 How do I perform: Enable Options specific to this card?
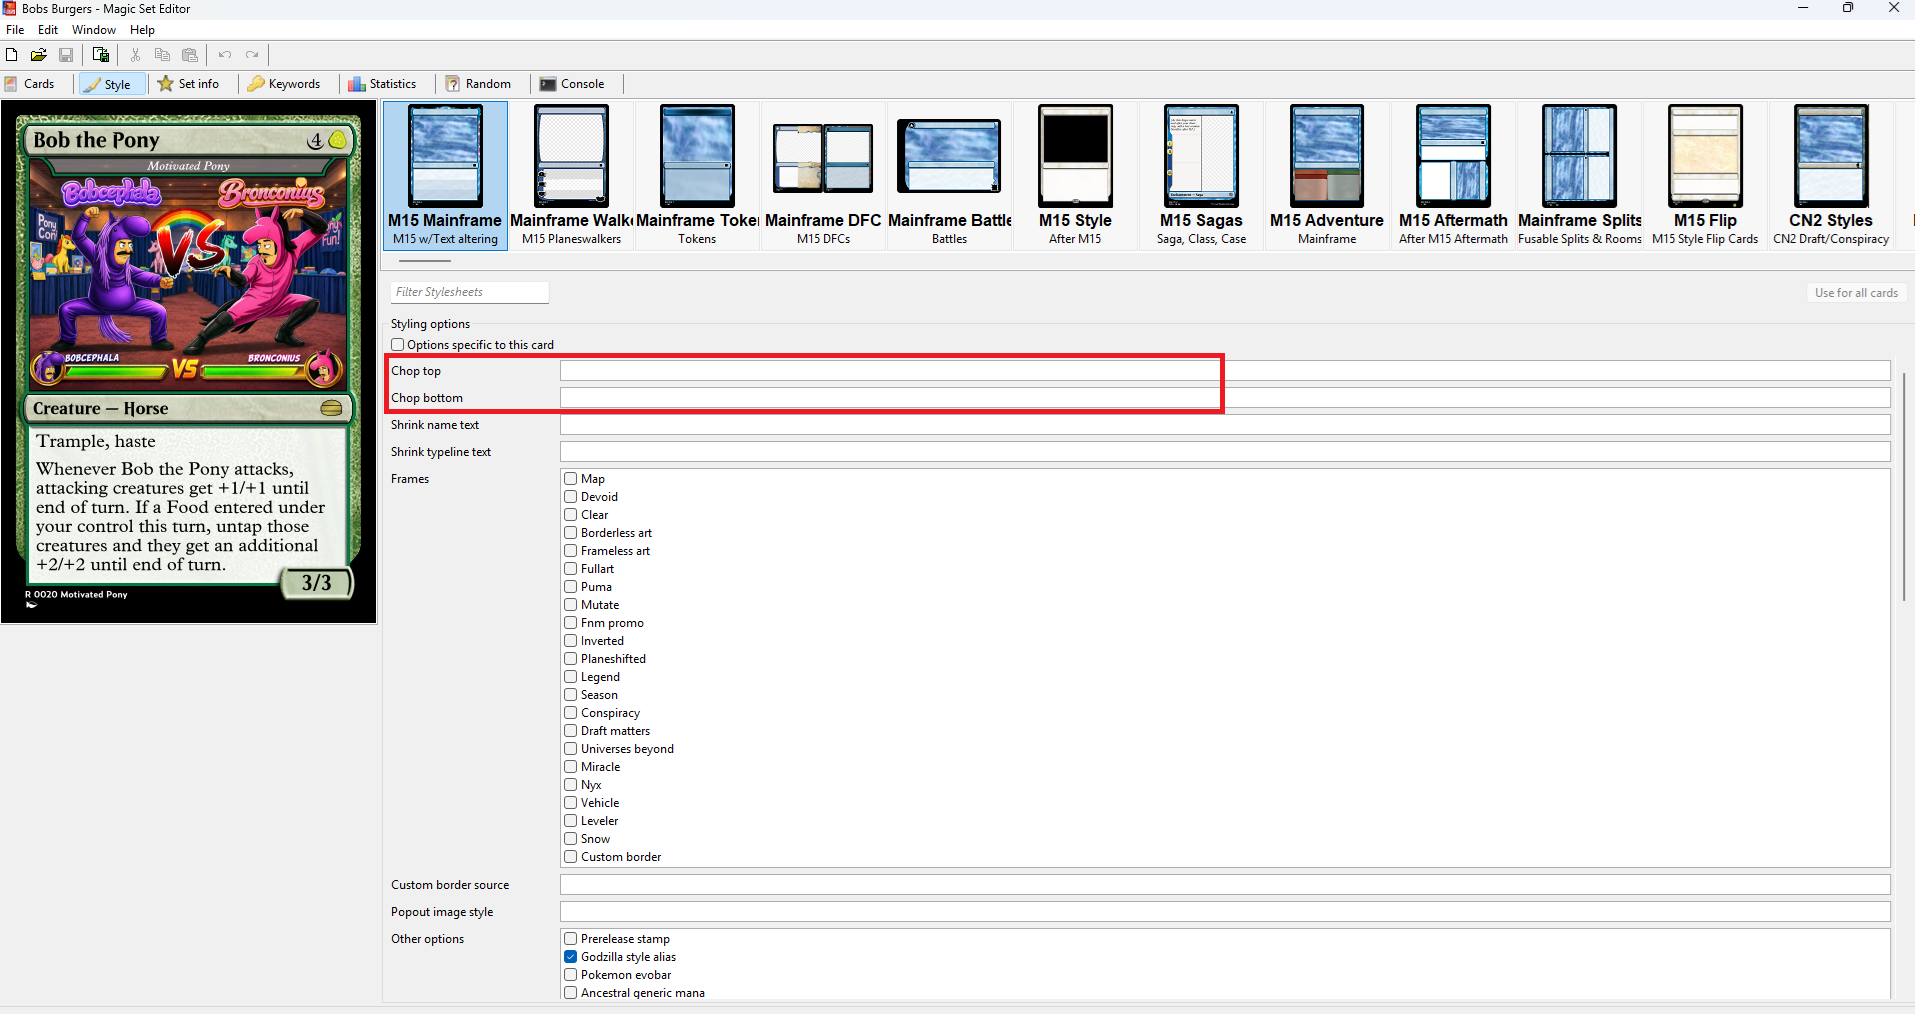tap(398, 345)
